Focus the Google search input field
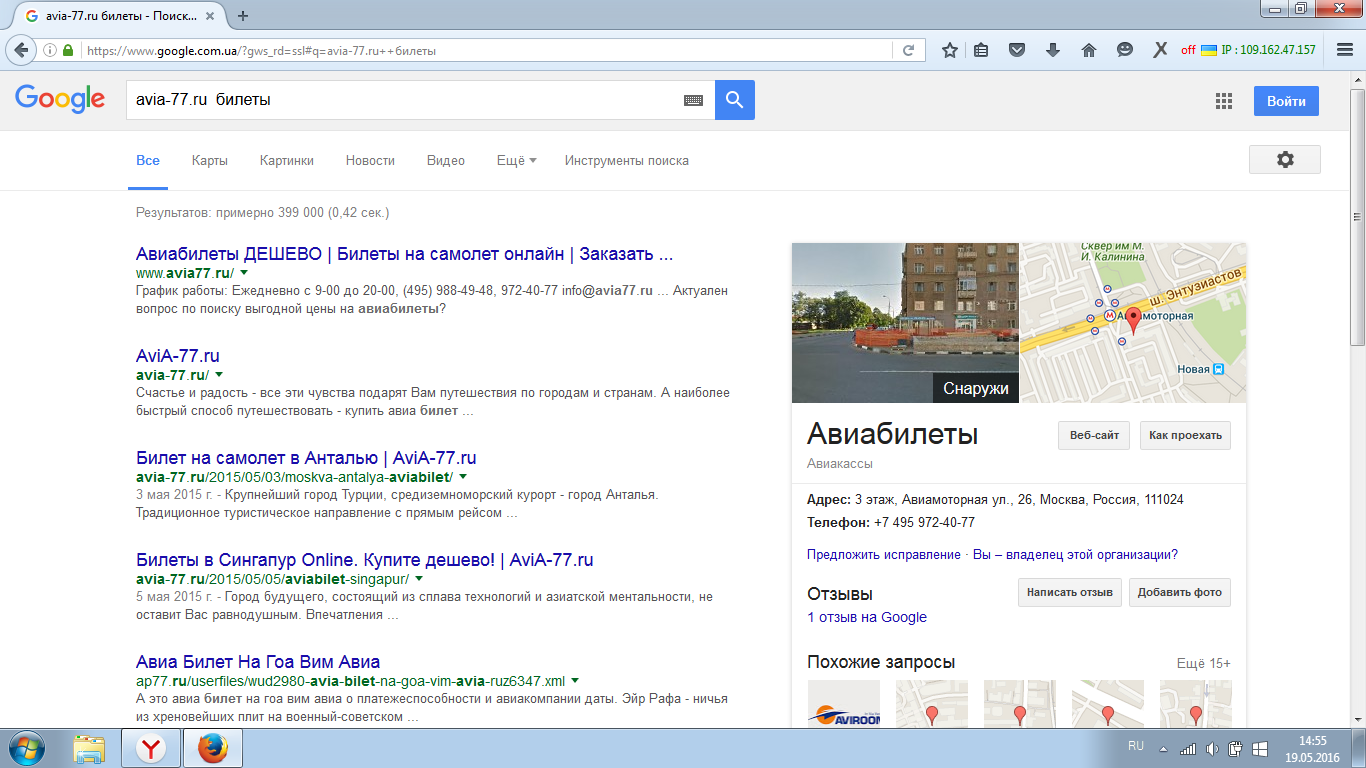1366x768 pixels. tap(404, 100)
